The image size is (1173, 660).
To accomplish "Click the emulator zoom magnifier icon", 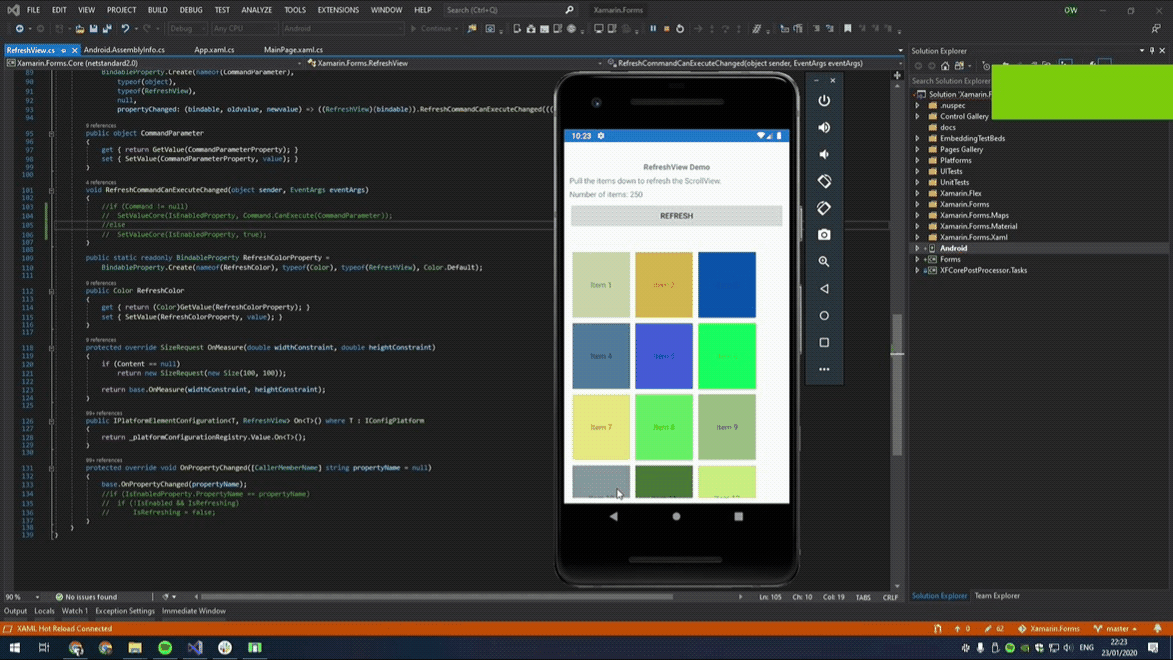I will [x=824, y=262].
